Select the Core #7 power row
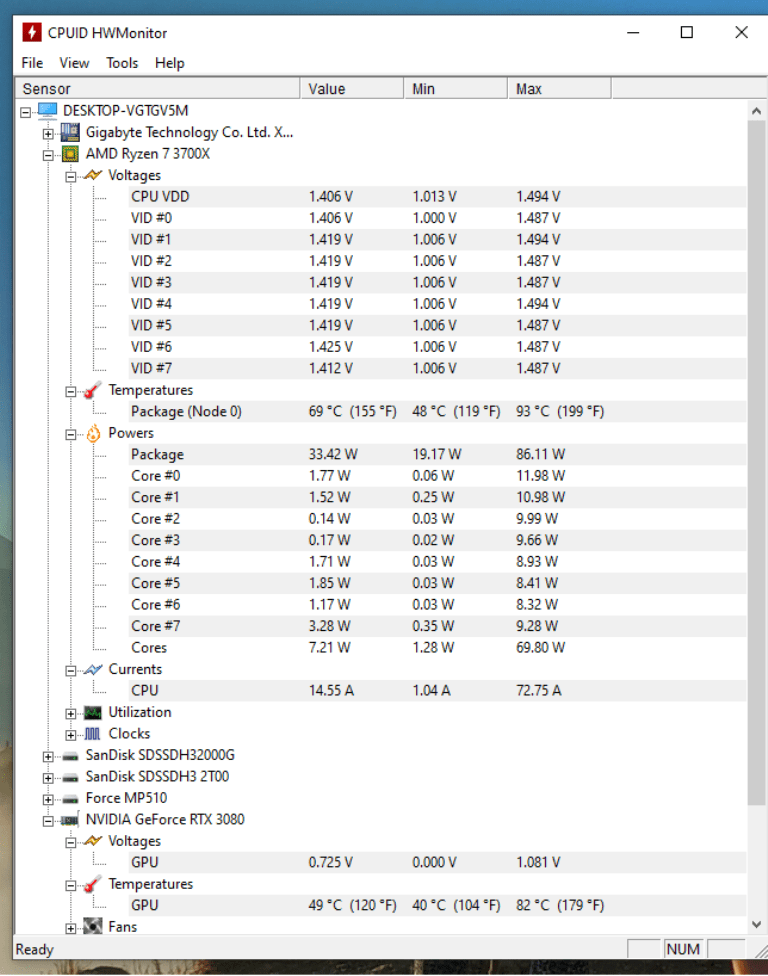This screenshot has width=768, height=976. 438,626
